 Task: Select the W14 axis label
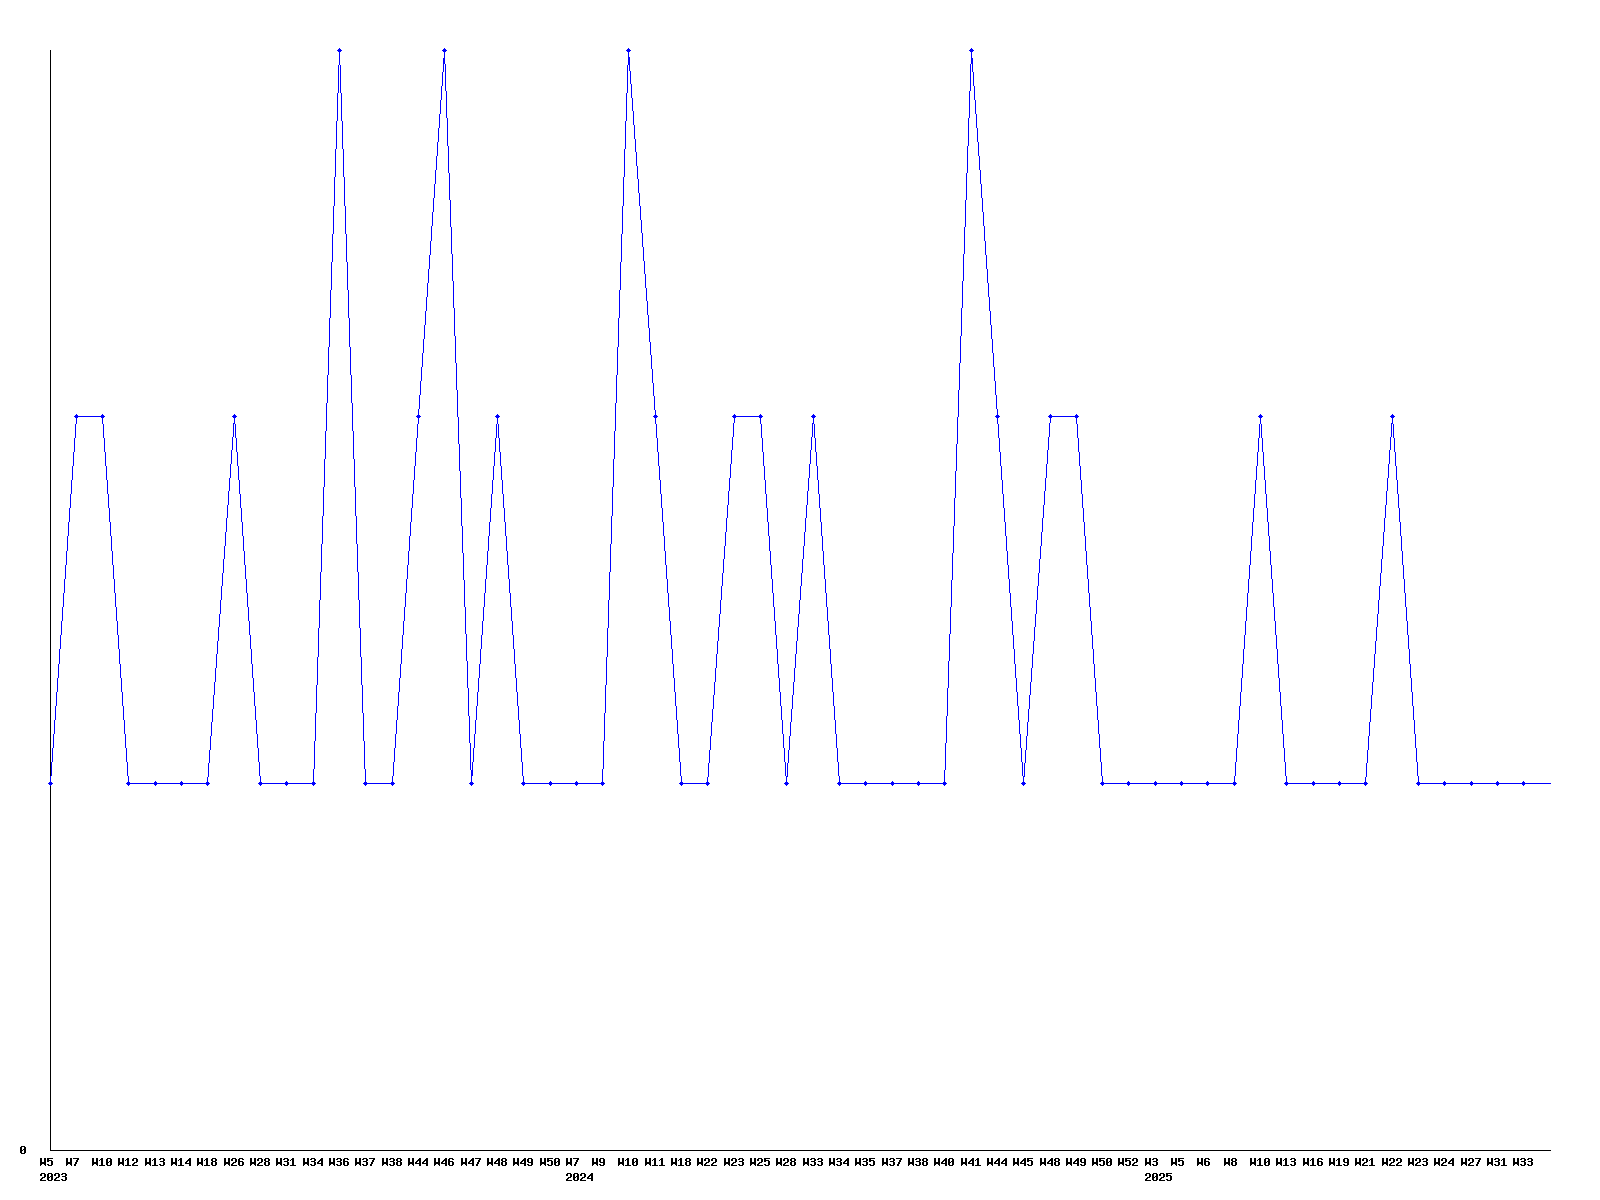[181, 1162]
